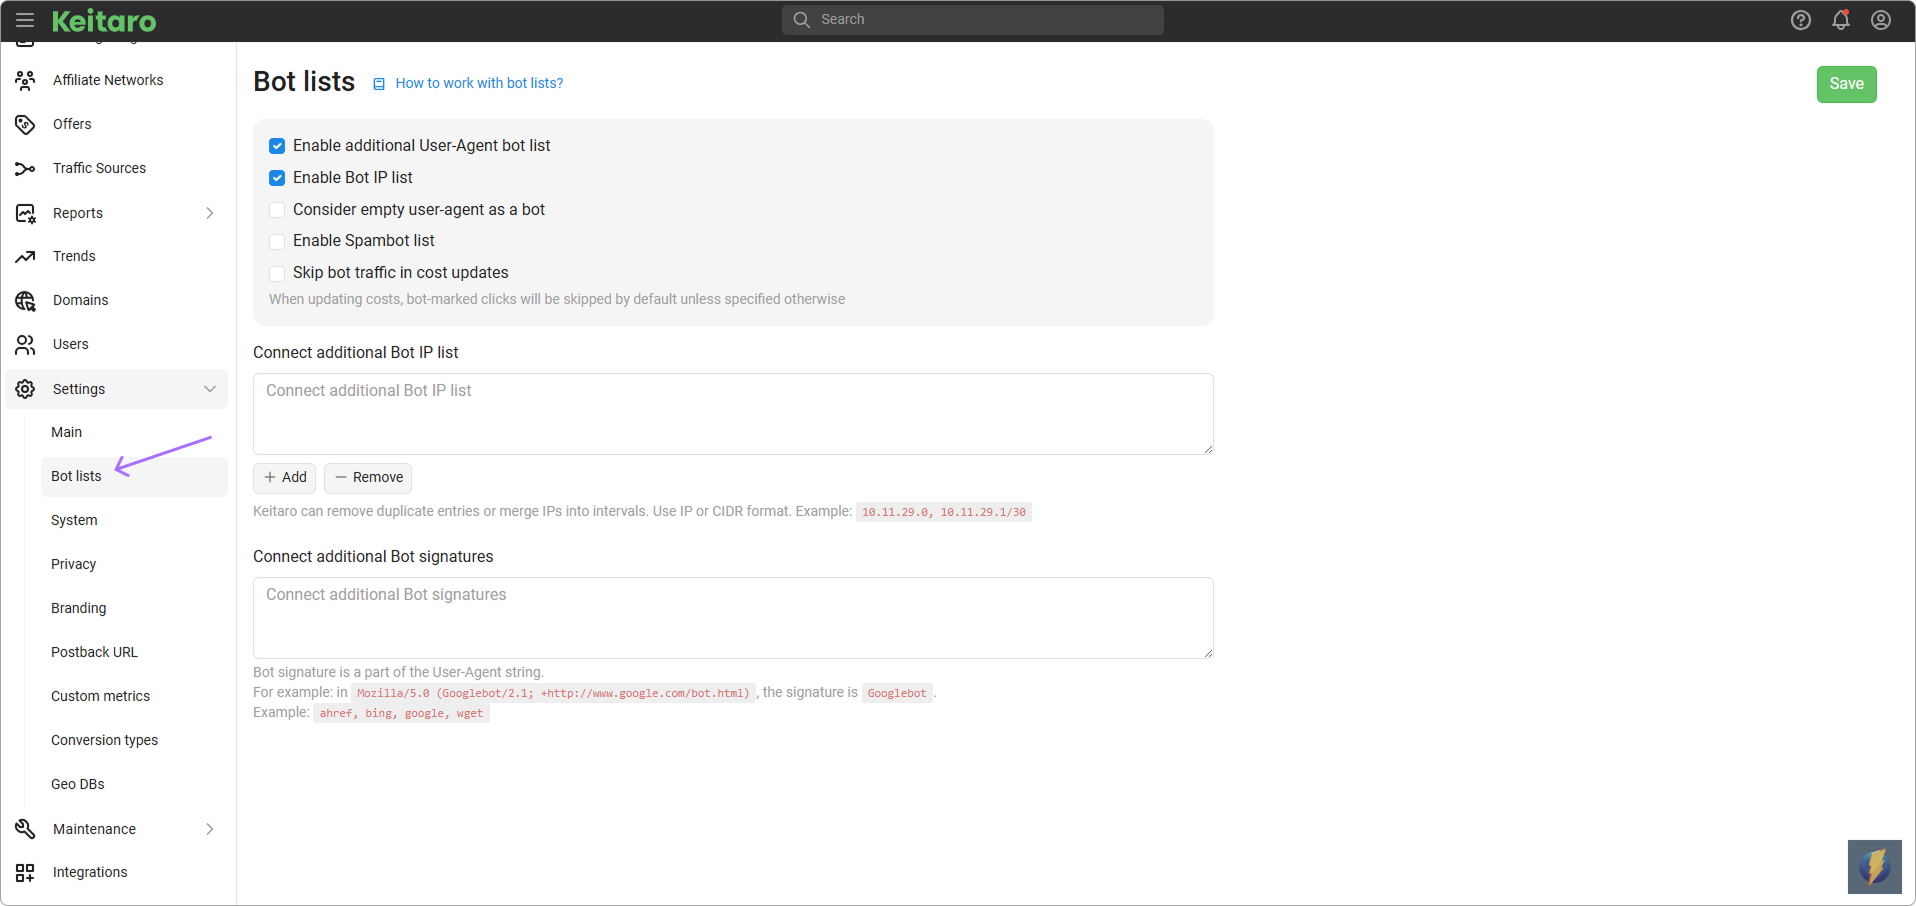This screenshot has height=906, width=1916.
Task: Click the Offers tag icon
Action: tap(26, 124)
